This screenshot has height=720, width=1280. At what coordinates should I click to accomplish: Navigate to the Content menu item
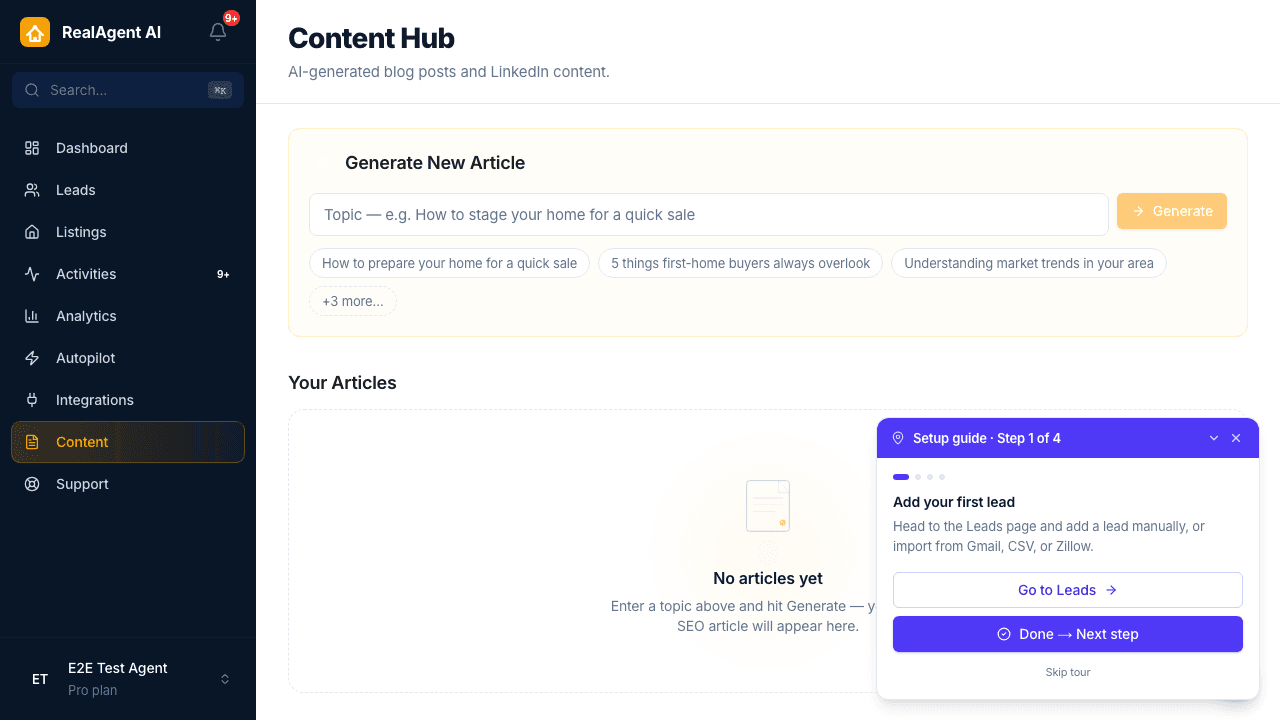tap(82, 442)
